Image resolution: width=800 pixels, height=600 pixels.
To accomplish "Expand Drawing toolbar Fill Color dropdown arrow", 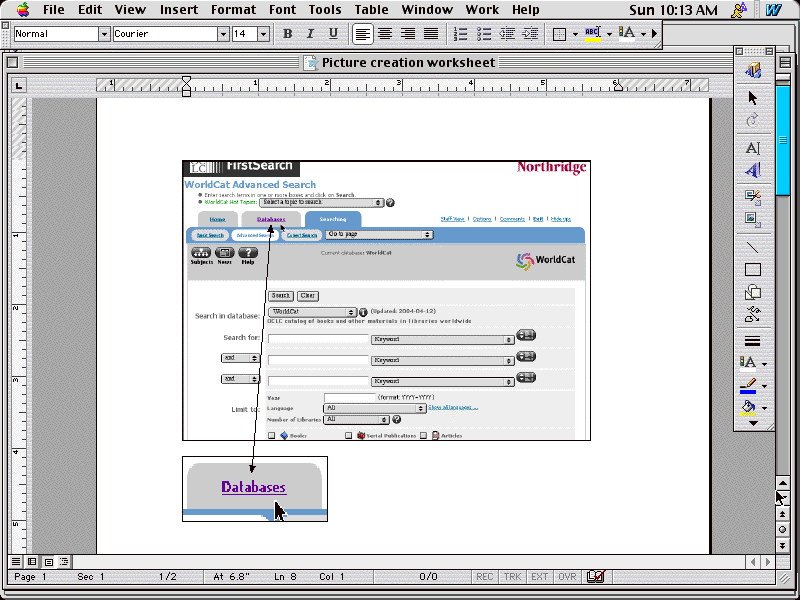I will click(x=764, y=408).
